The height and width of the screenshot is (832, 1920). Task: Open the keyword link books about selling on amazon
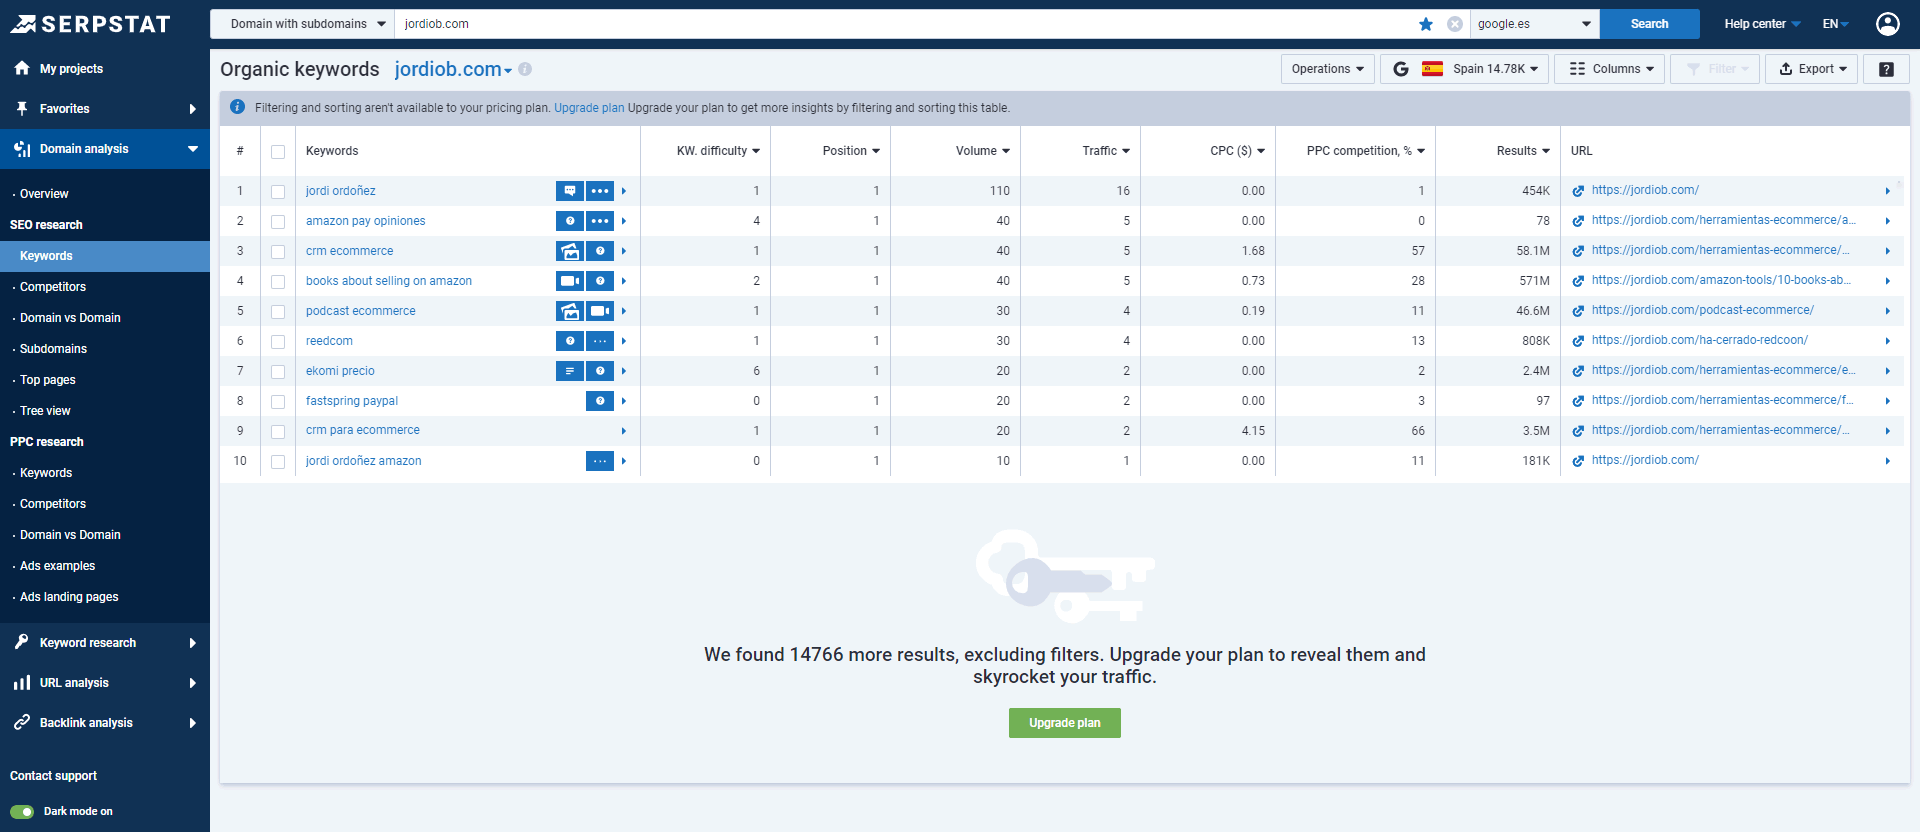click(389, 281)
